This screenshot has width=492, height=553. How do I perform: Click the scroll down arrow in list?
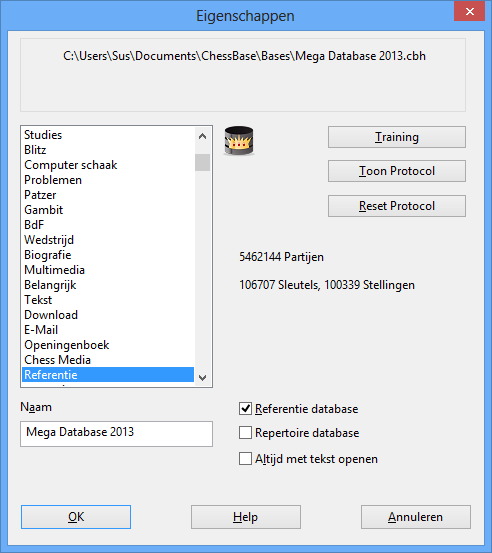click(202, 378)
